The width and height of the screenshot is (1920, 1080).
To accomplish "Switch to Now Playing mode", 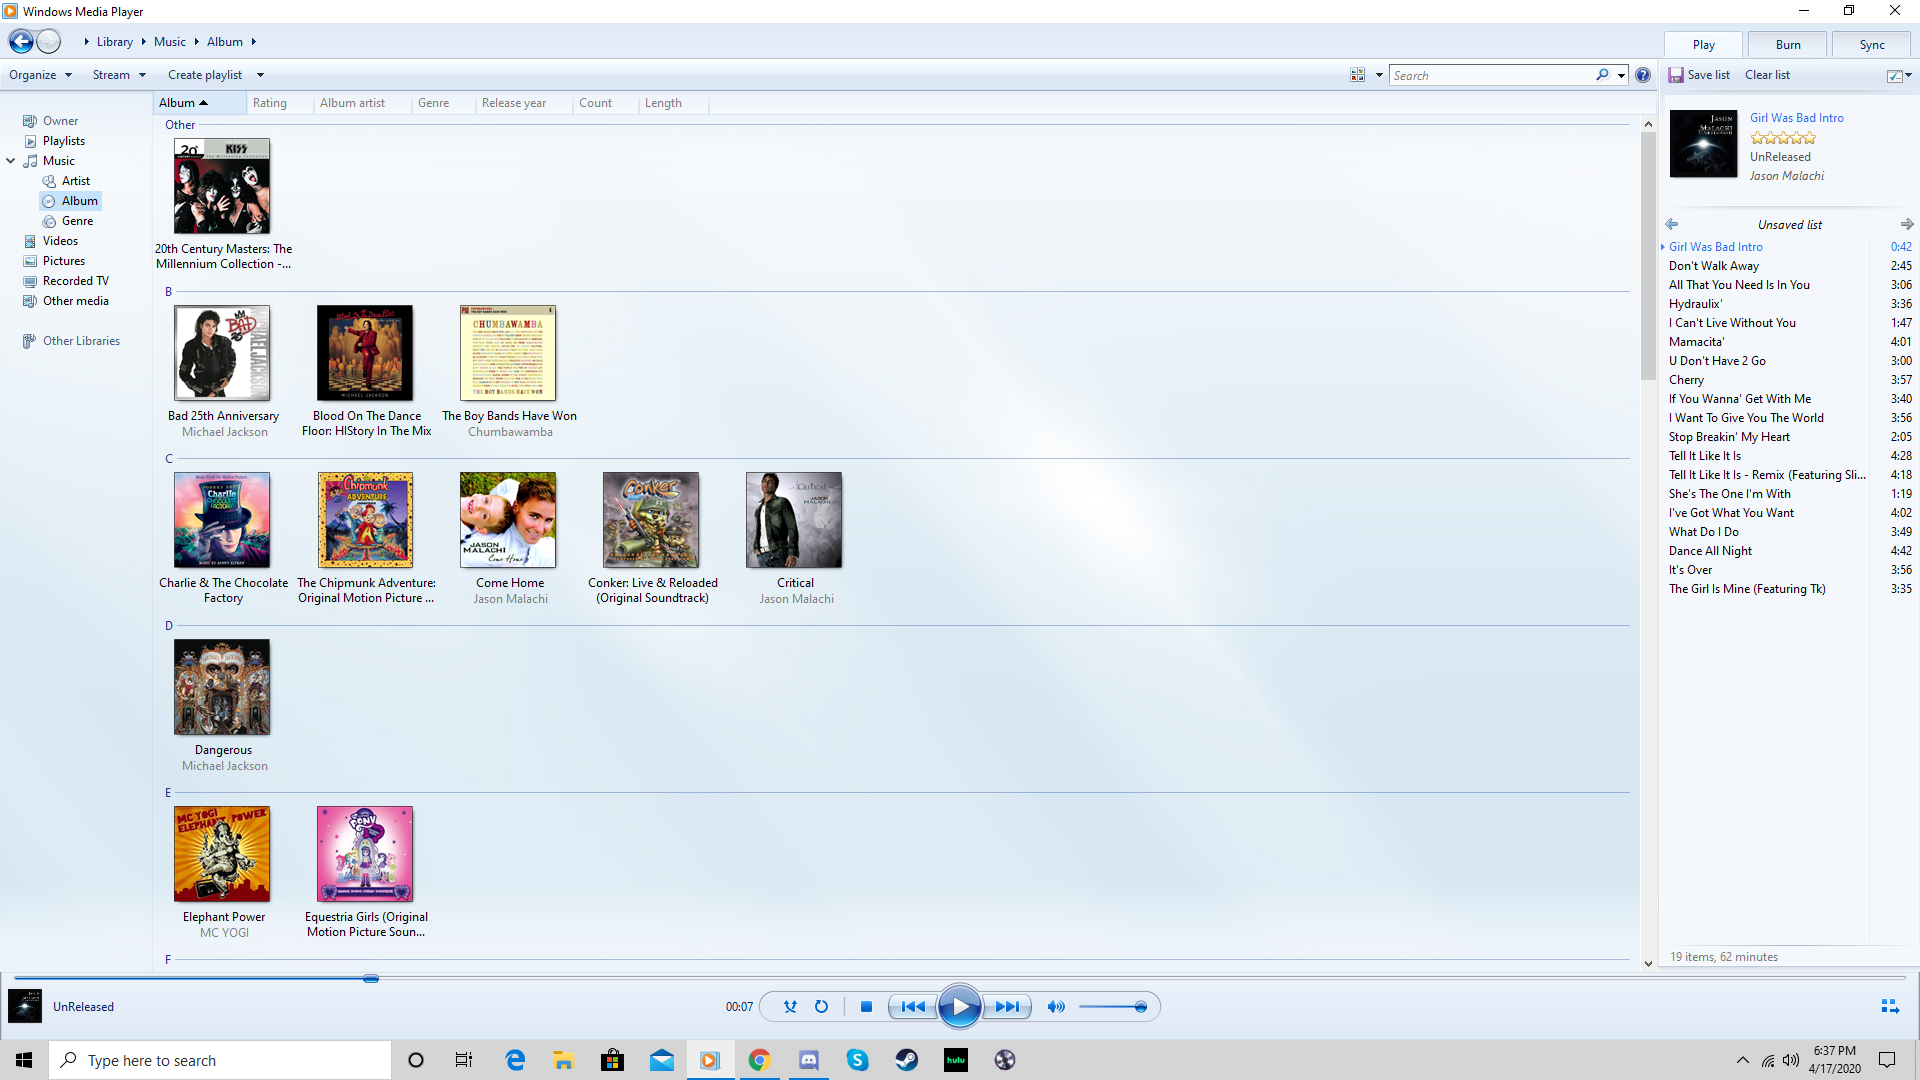I will tap(1890, 1007).
